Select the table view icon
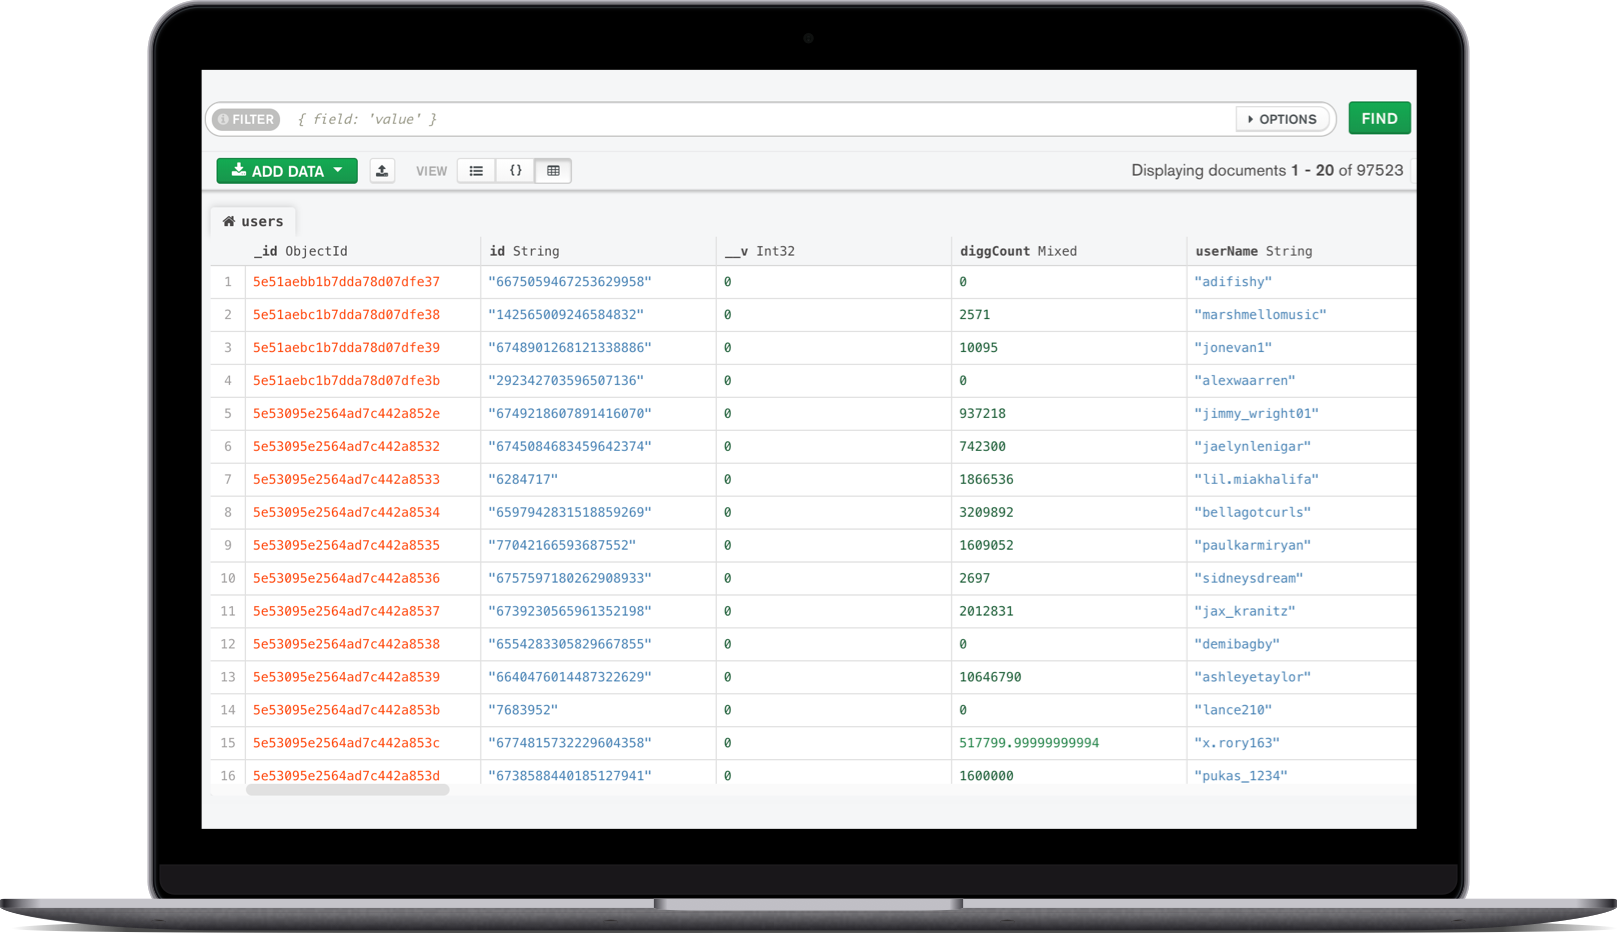 coord(553,171)
